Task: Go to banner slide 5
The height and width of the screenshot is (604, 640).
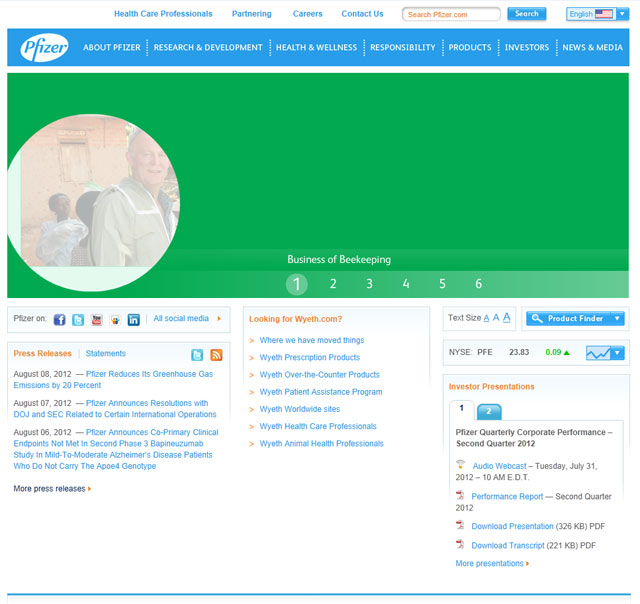Action: pos(442,284)
